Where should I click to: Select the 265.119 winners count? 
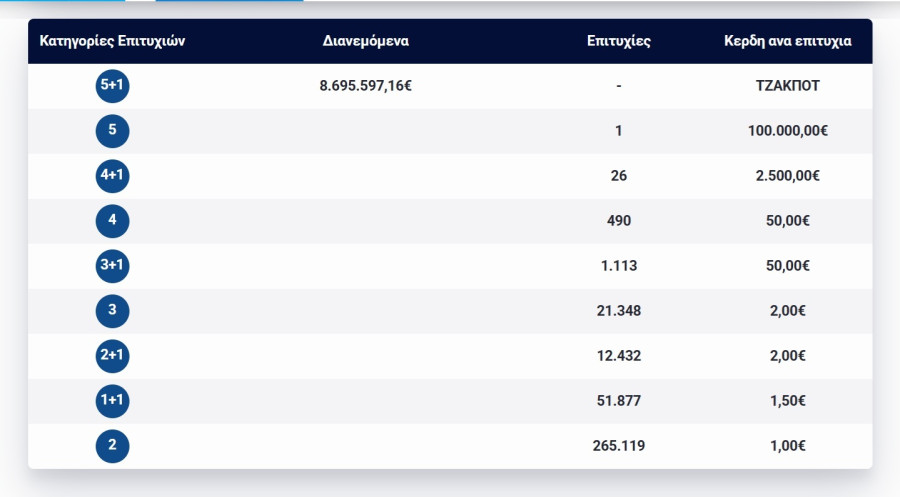pyautogui.click(x=619, y=446)
